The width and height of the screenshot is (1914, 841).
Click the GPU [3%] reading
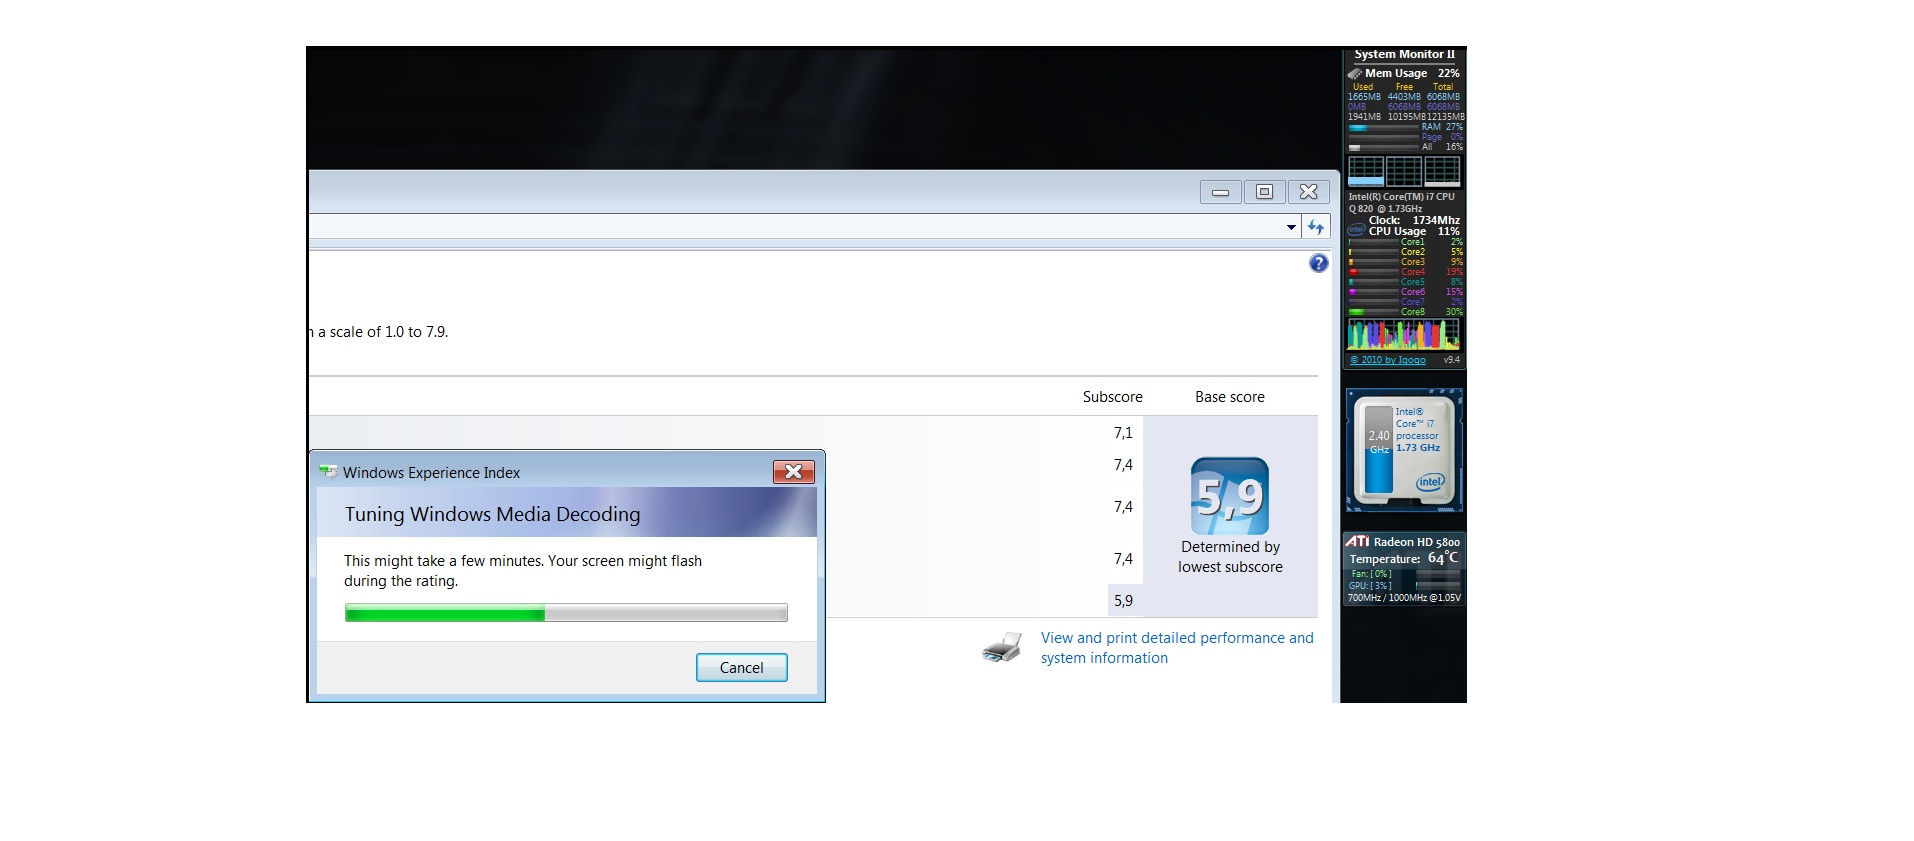(1371, 586)
